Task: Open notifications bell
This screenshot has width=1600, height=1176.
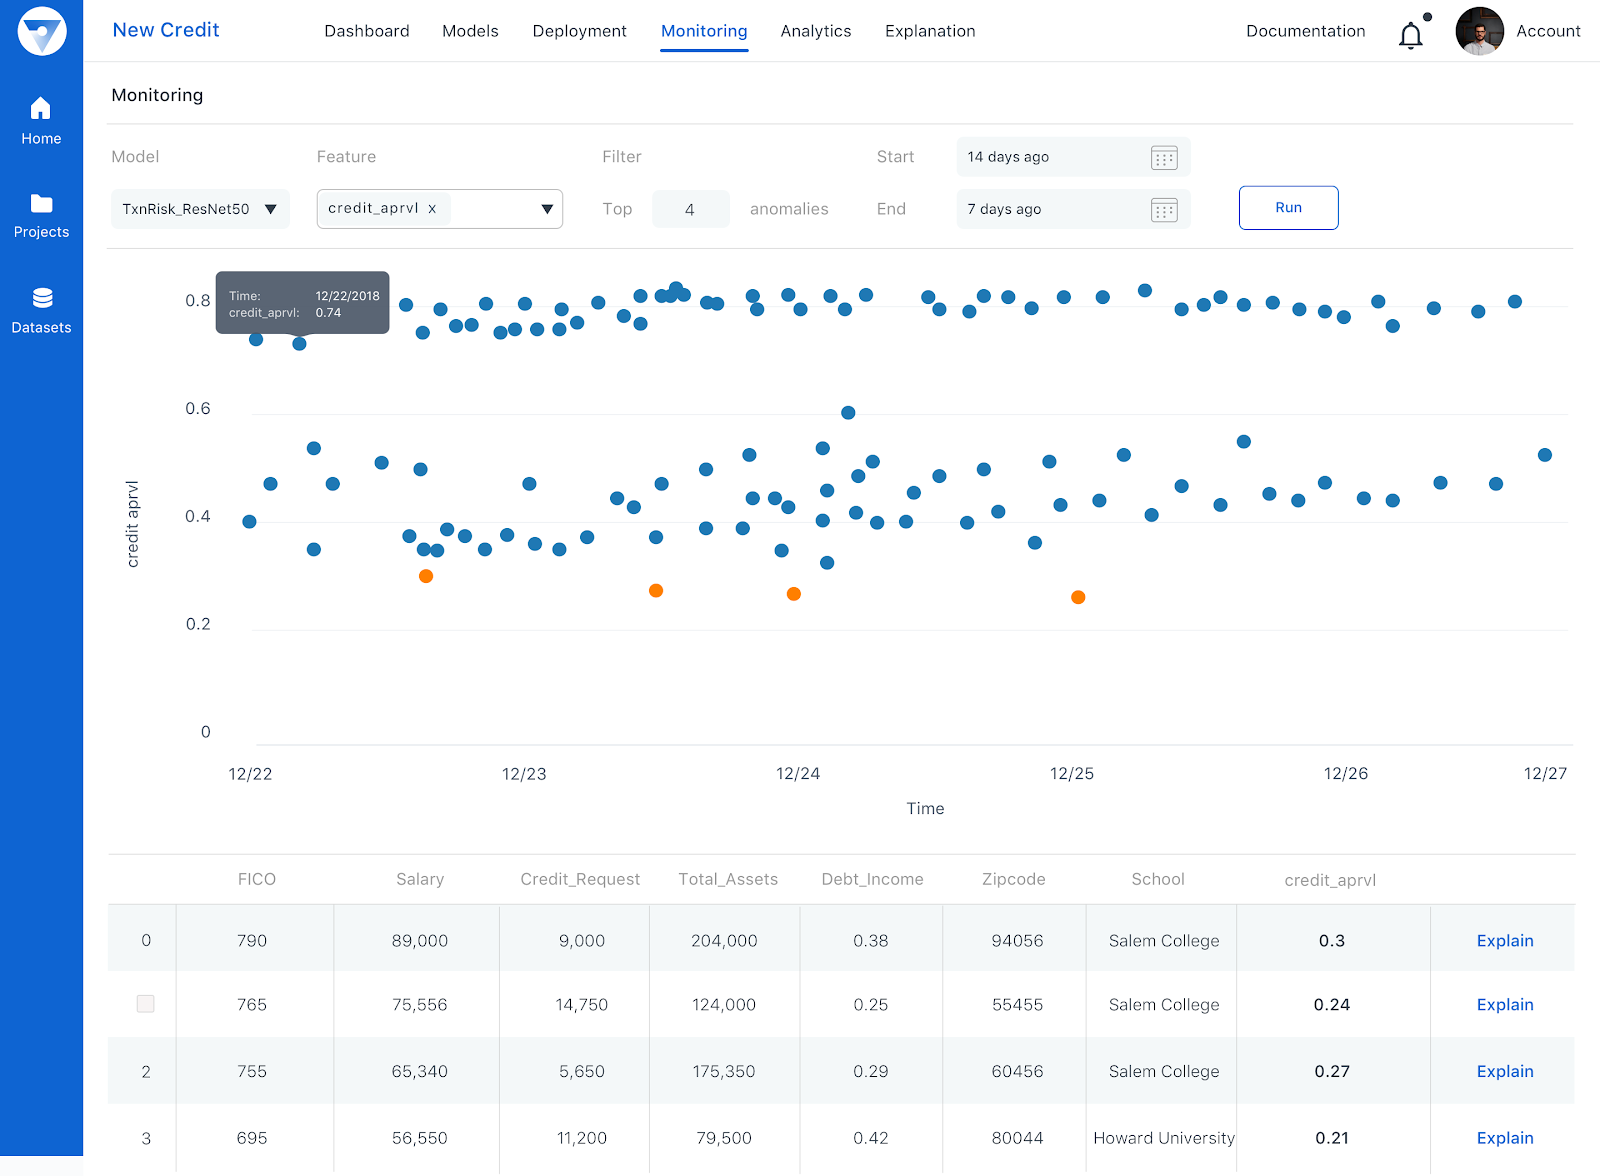Action: click(1410, 36)
